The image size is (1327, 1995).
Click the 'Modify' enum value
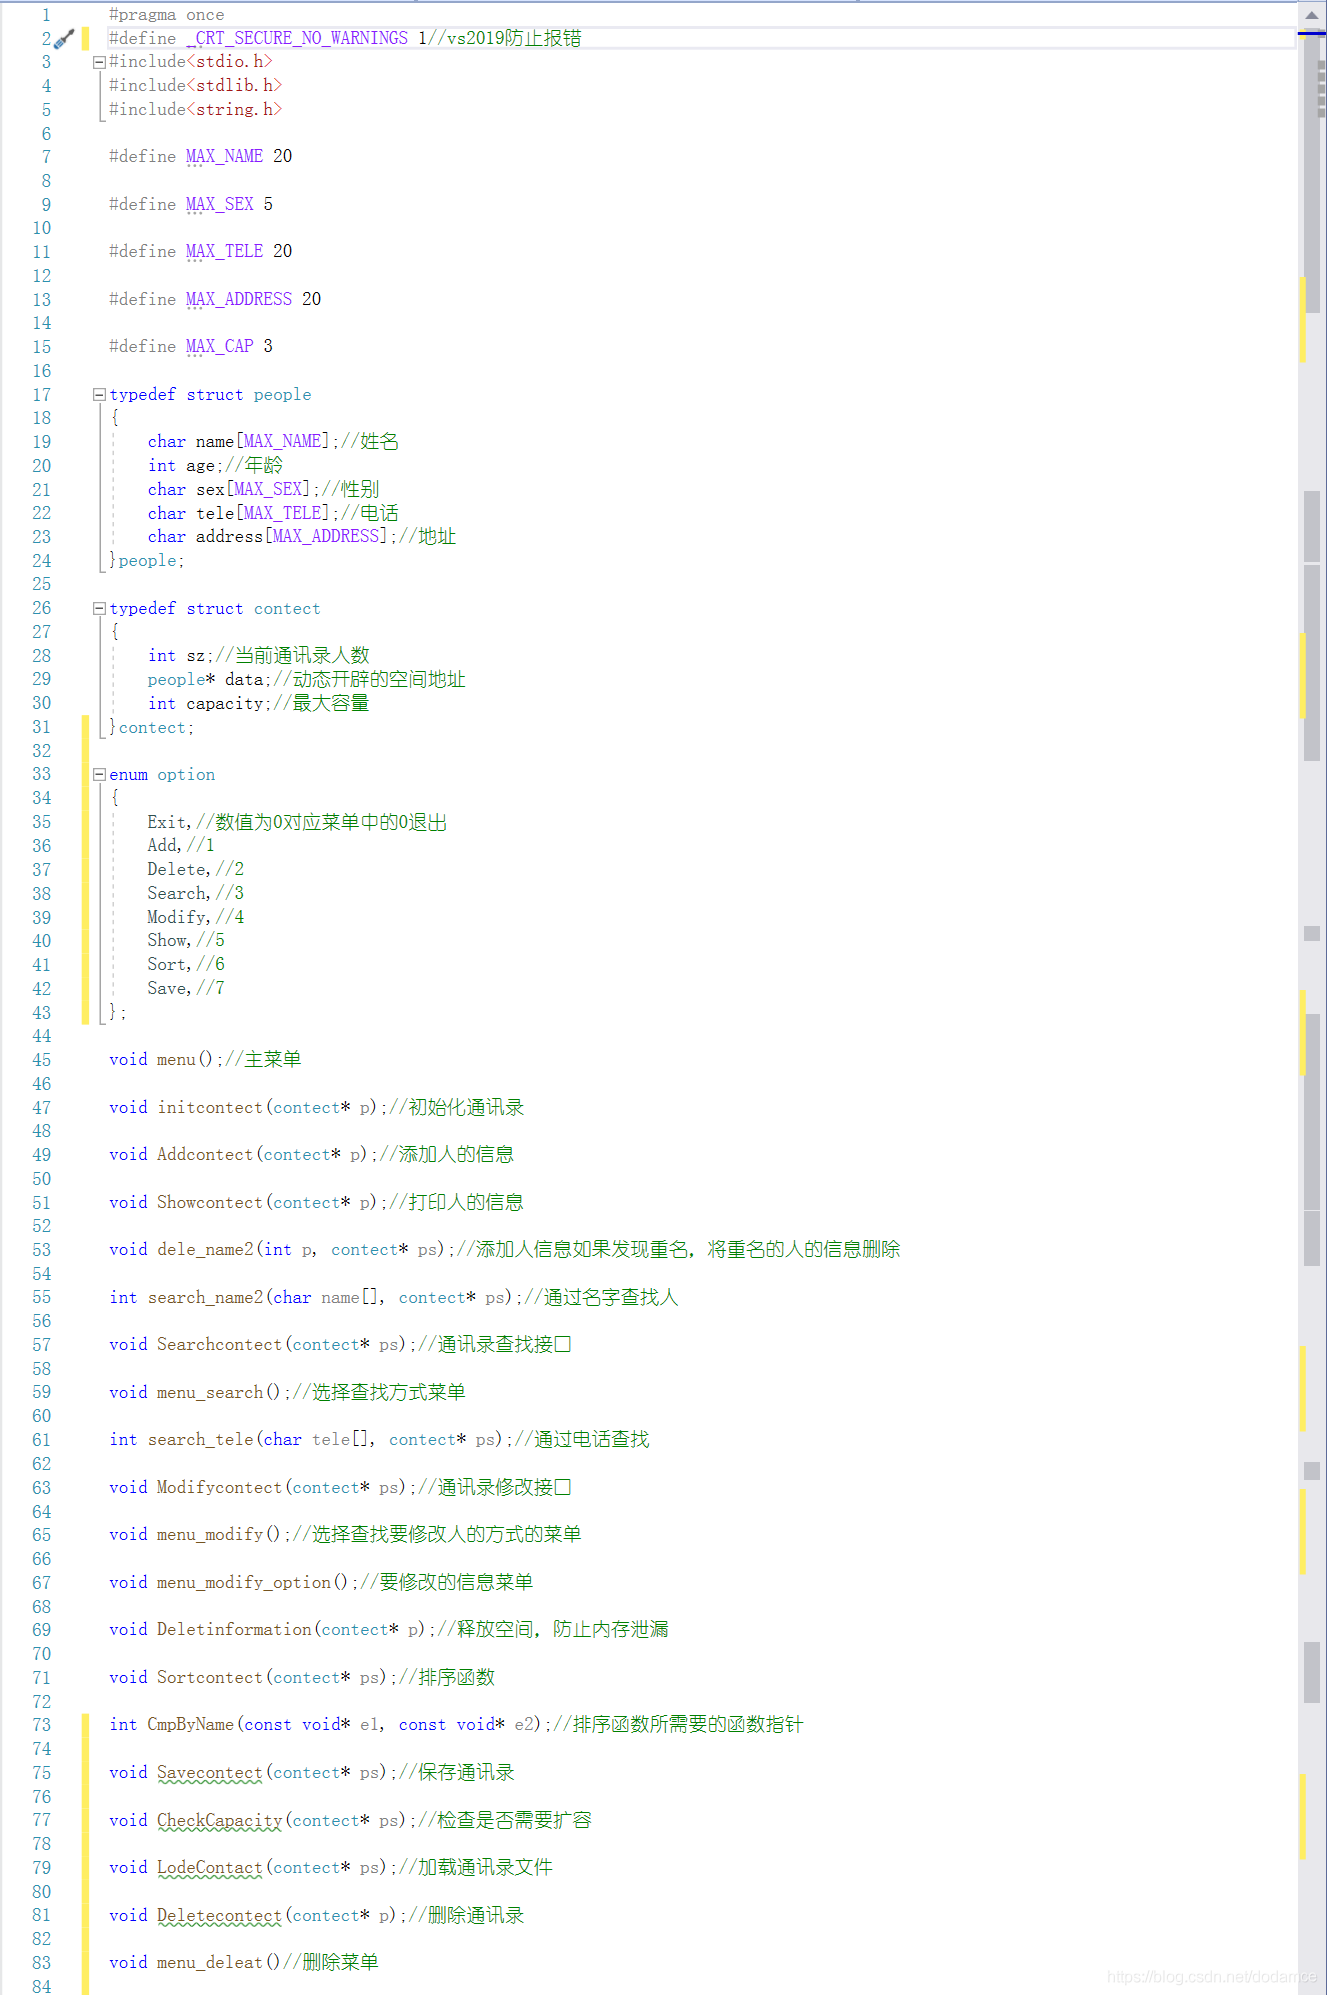[177, 918]
